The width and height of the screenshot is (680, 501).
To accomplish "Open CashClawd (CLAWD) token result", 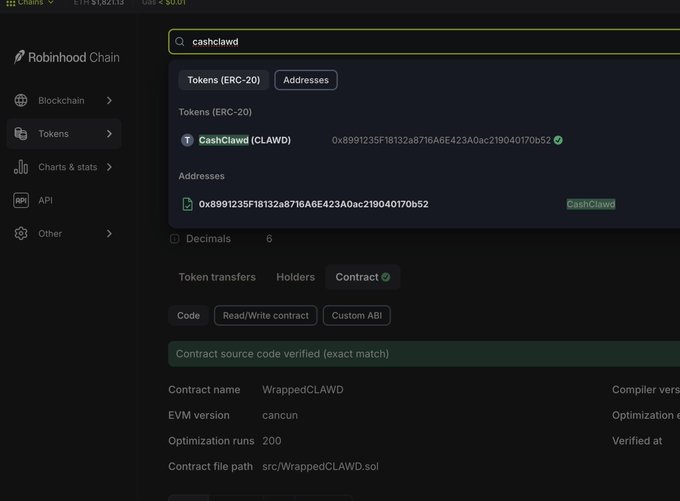I will pos(245,140).
